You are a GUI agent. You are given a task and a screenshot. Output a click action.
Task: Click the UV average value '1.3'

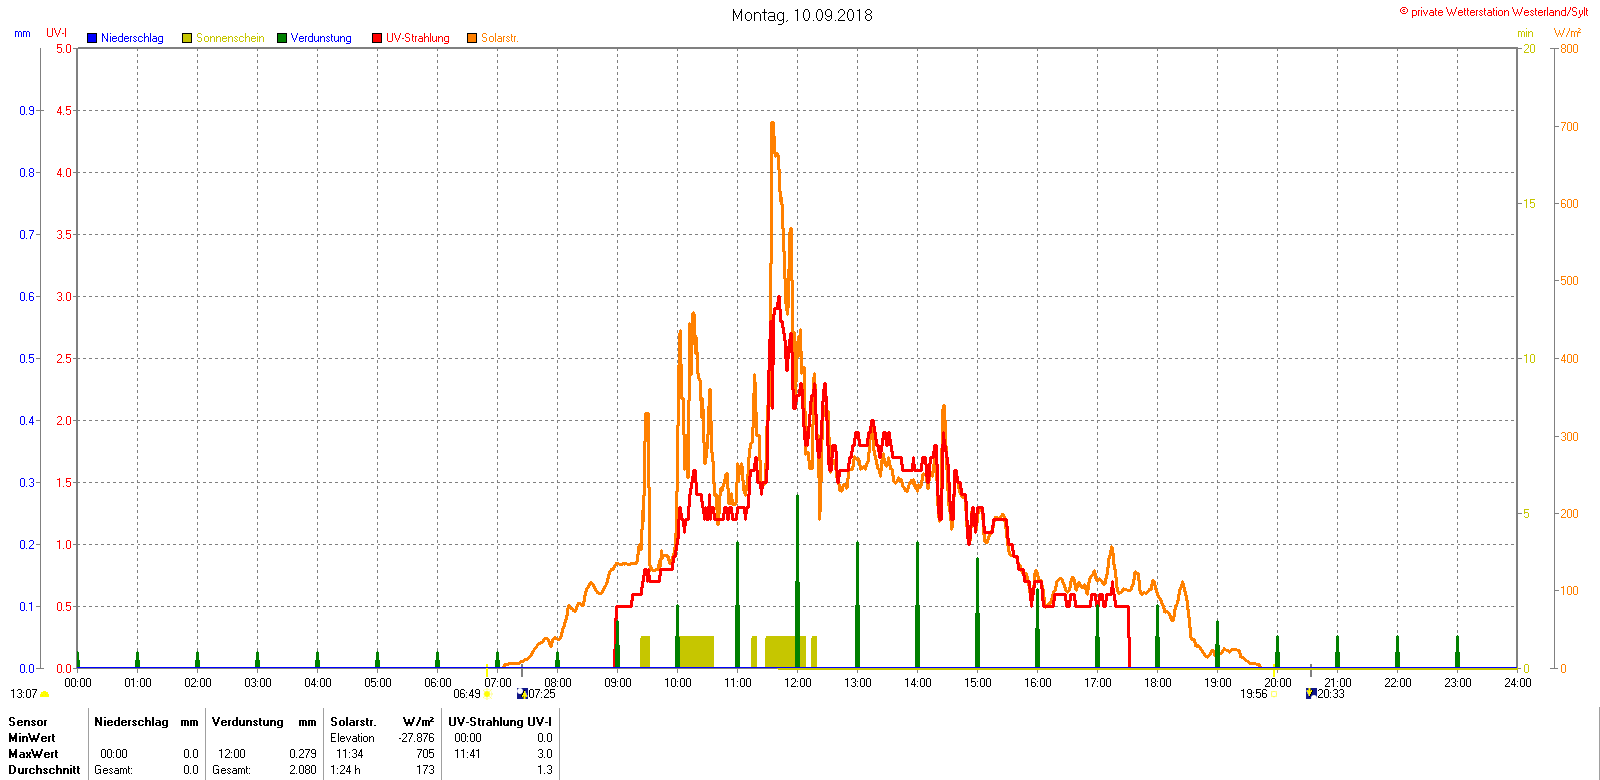click(x=545, y=770)
